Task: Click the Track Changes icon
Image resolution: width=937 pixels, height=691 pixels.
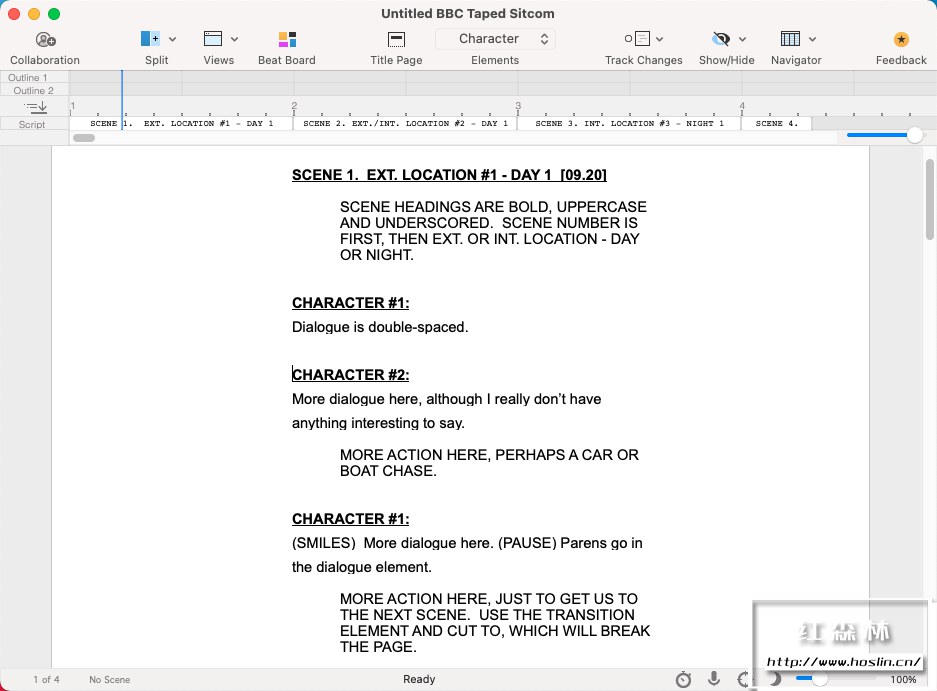Action: pyautogui.click(x=637, y=39)
